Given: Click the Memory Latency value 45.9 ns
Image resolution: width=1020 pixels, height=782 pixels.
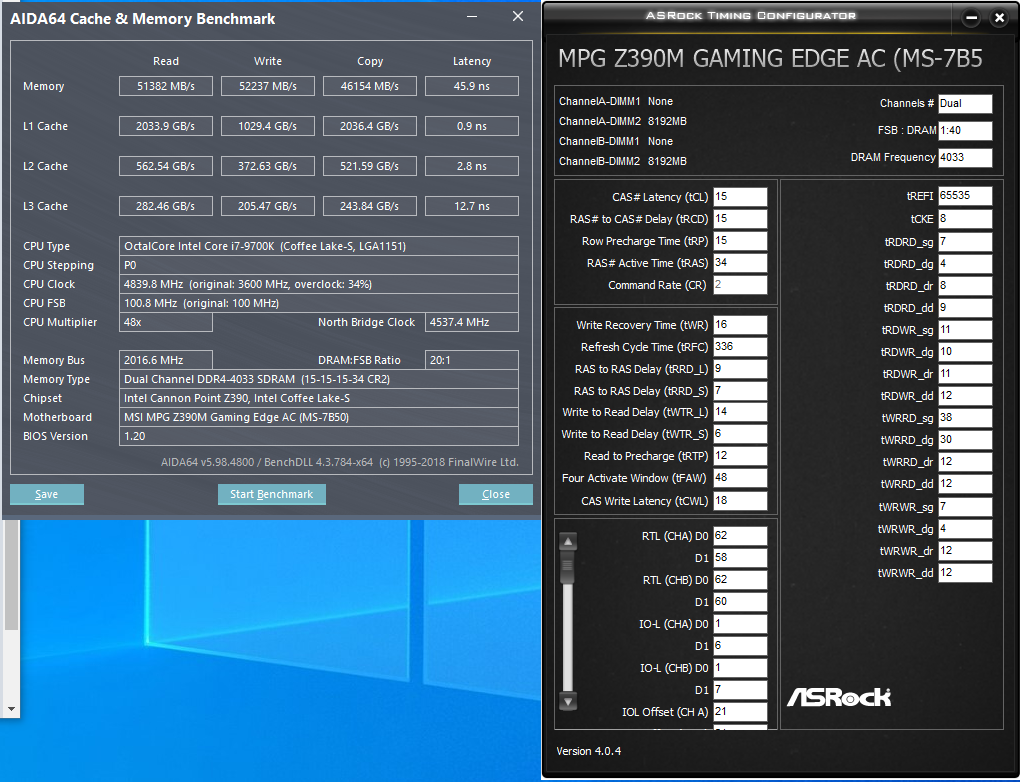Looking at the screenshot, I should point(472,86).
